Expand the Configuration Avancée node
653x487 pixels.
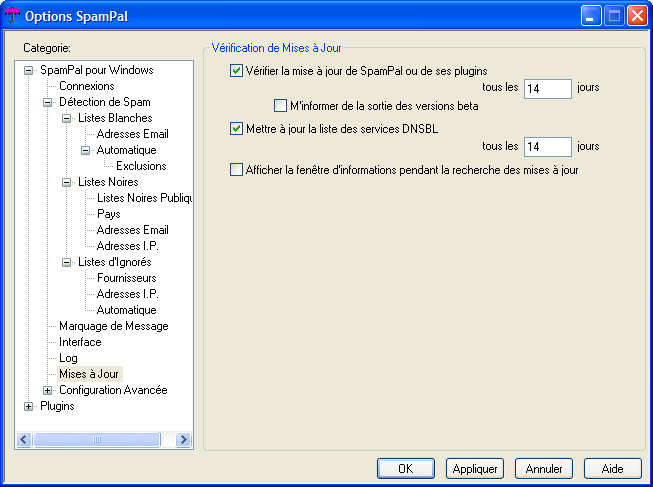(47, 390)
